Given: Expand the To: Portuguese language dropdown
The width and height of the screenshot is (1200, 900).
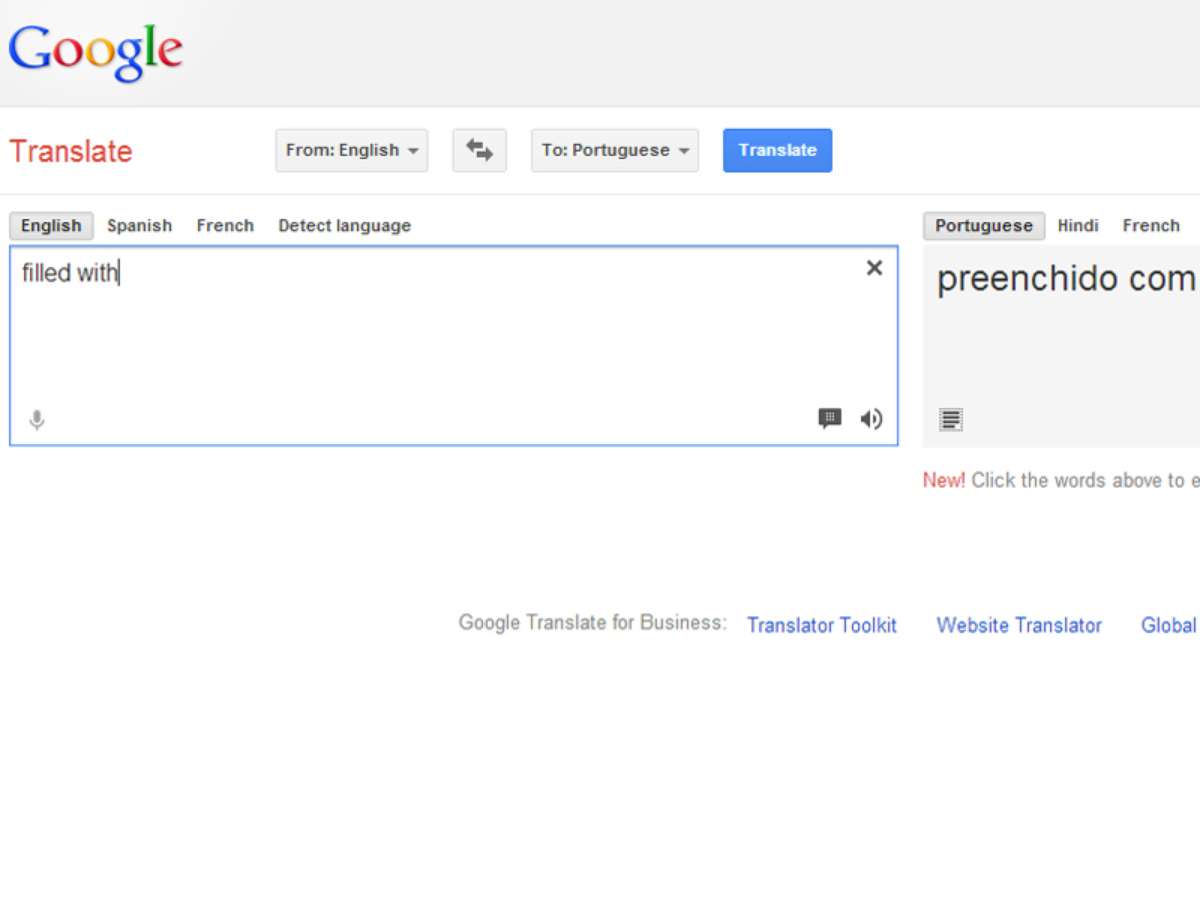Looking at the screenshot, I should point(615,150).
